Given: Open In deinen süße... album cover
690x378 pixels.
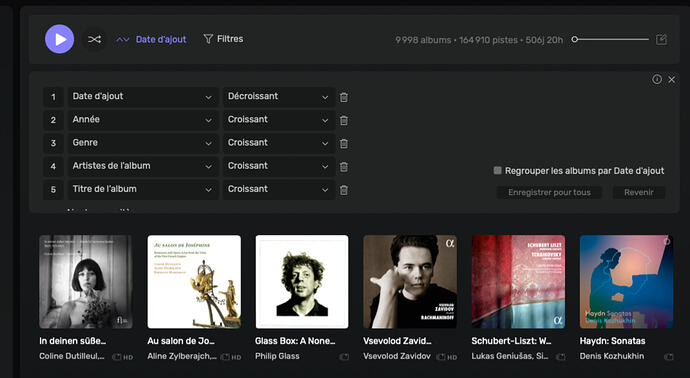Looking at the screenshot, I should (x=86, y=282).
